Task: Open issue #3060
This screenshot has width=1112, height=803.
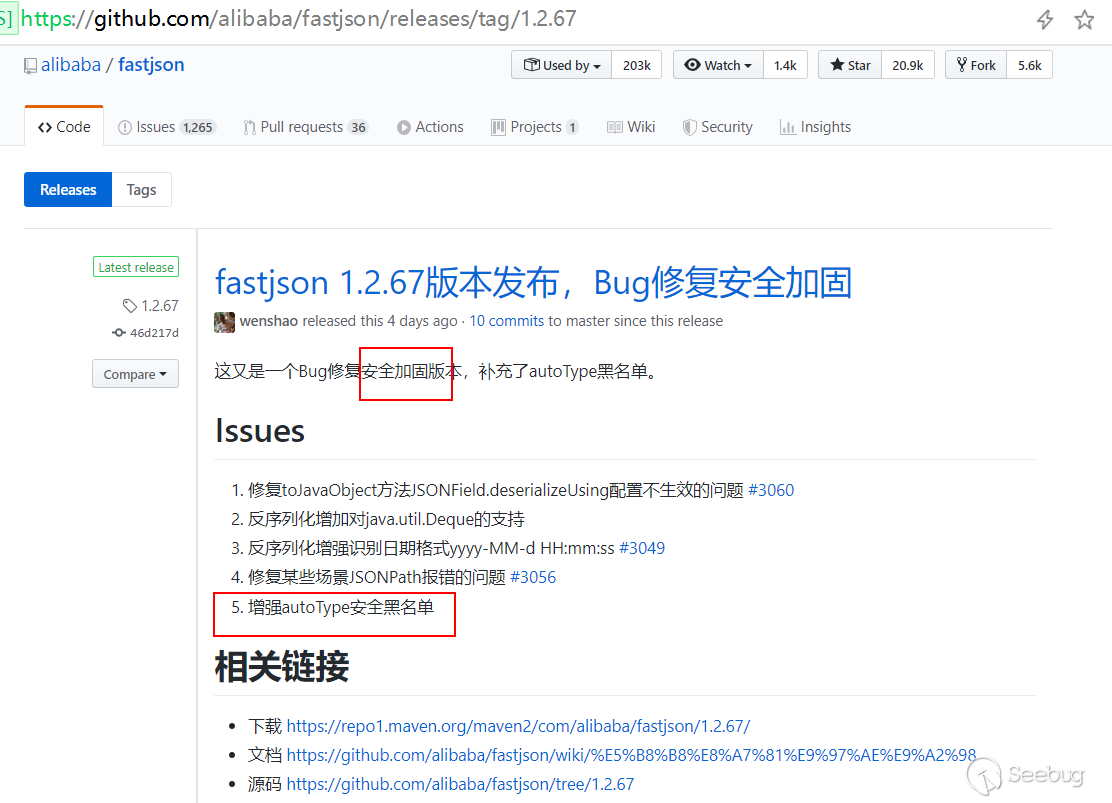Action: [x=771, y=490]
